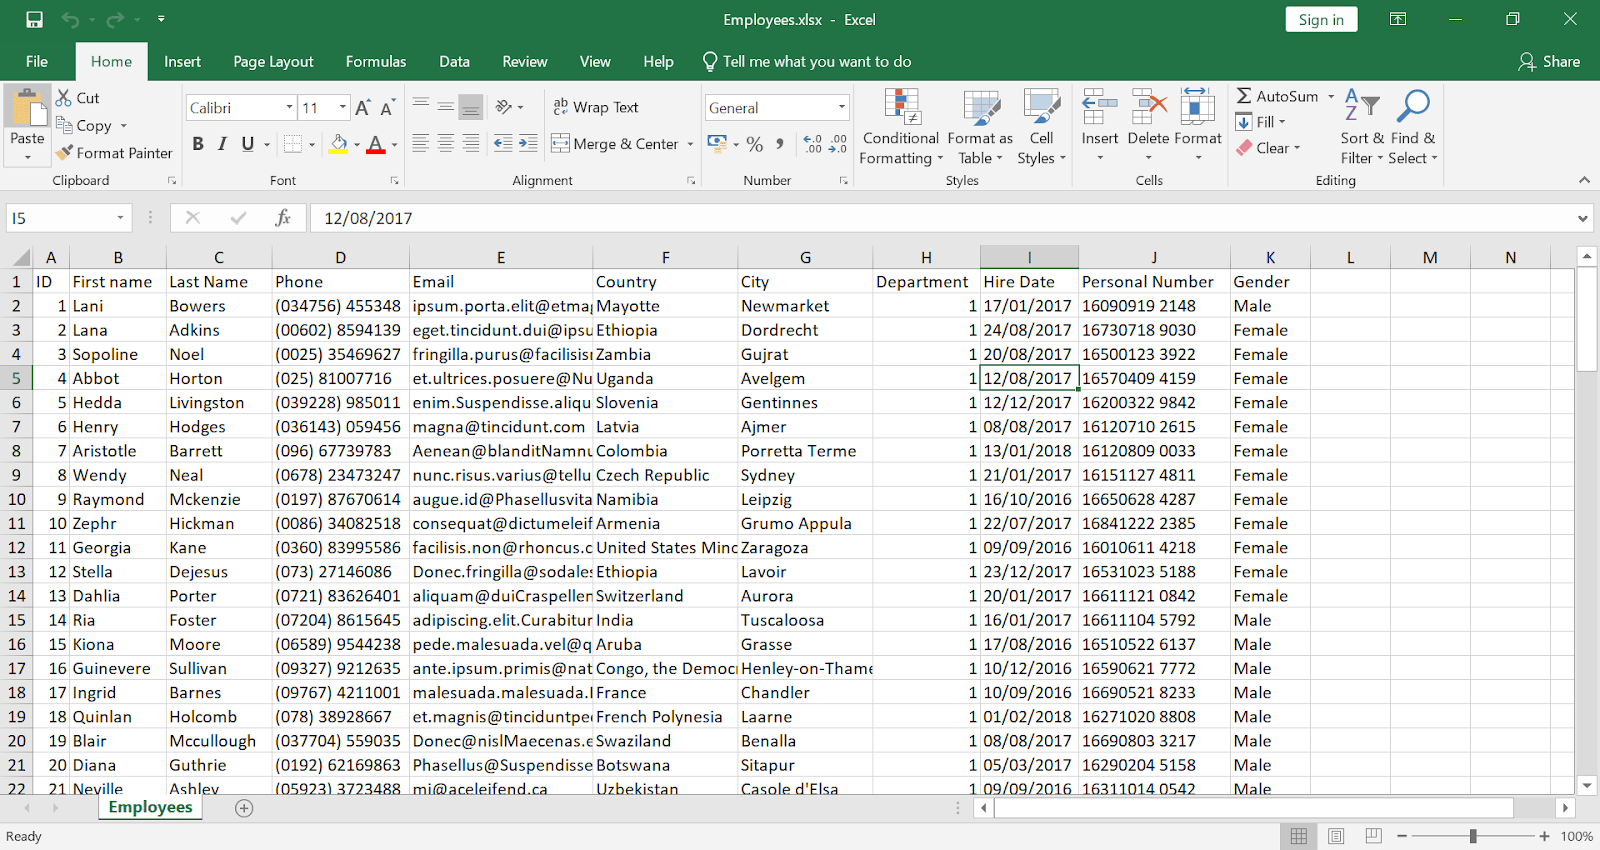Screen dimensions: 1600x850
Task: Click the Accounting Number Format icon
Action: [717, 144]
